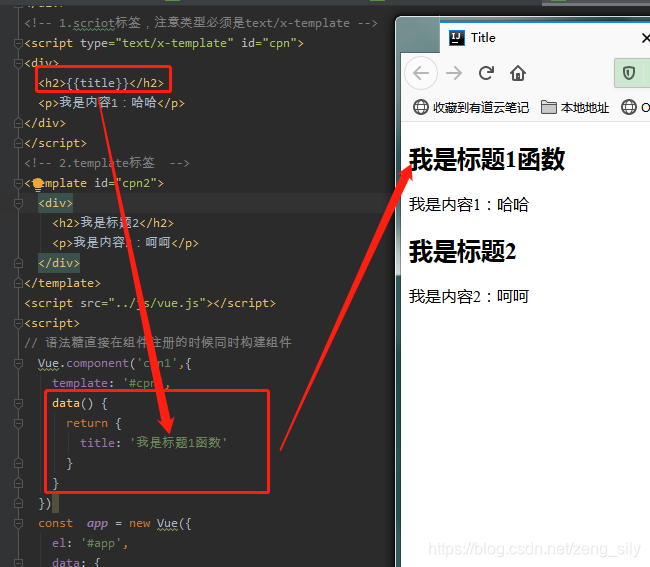Collapse the template id="cpn2" block
The image size is (650, 567).
18,183
